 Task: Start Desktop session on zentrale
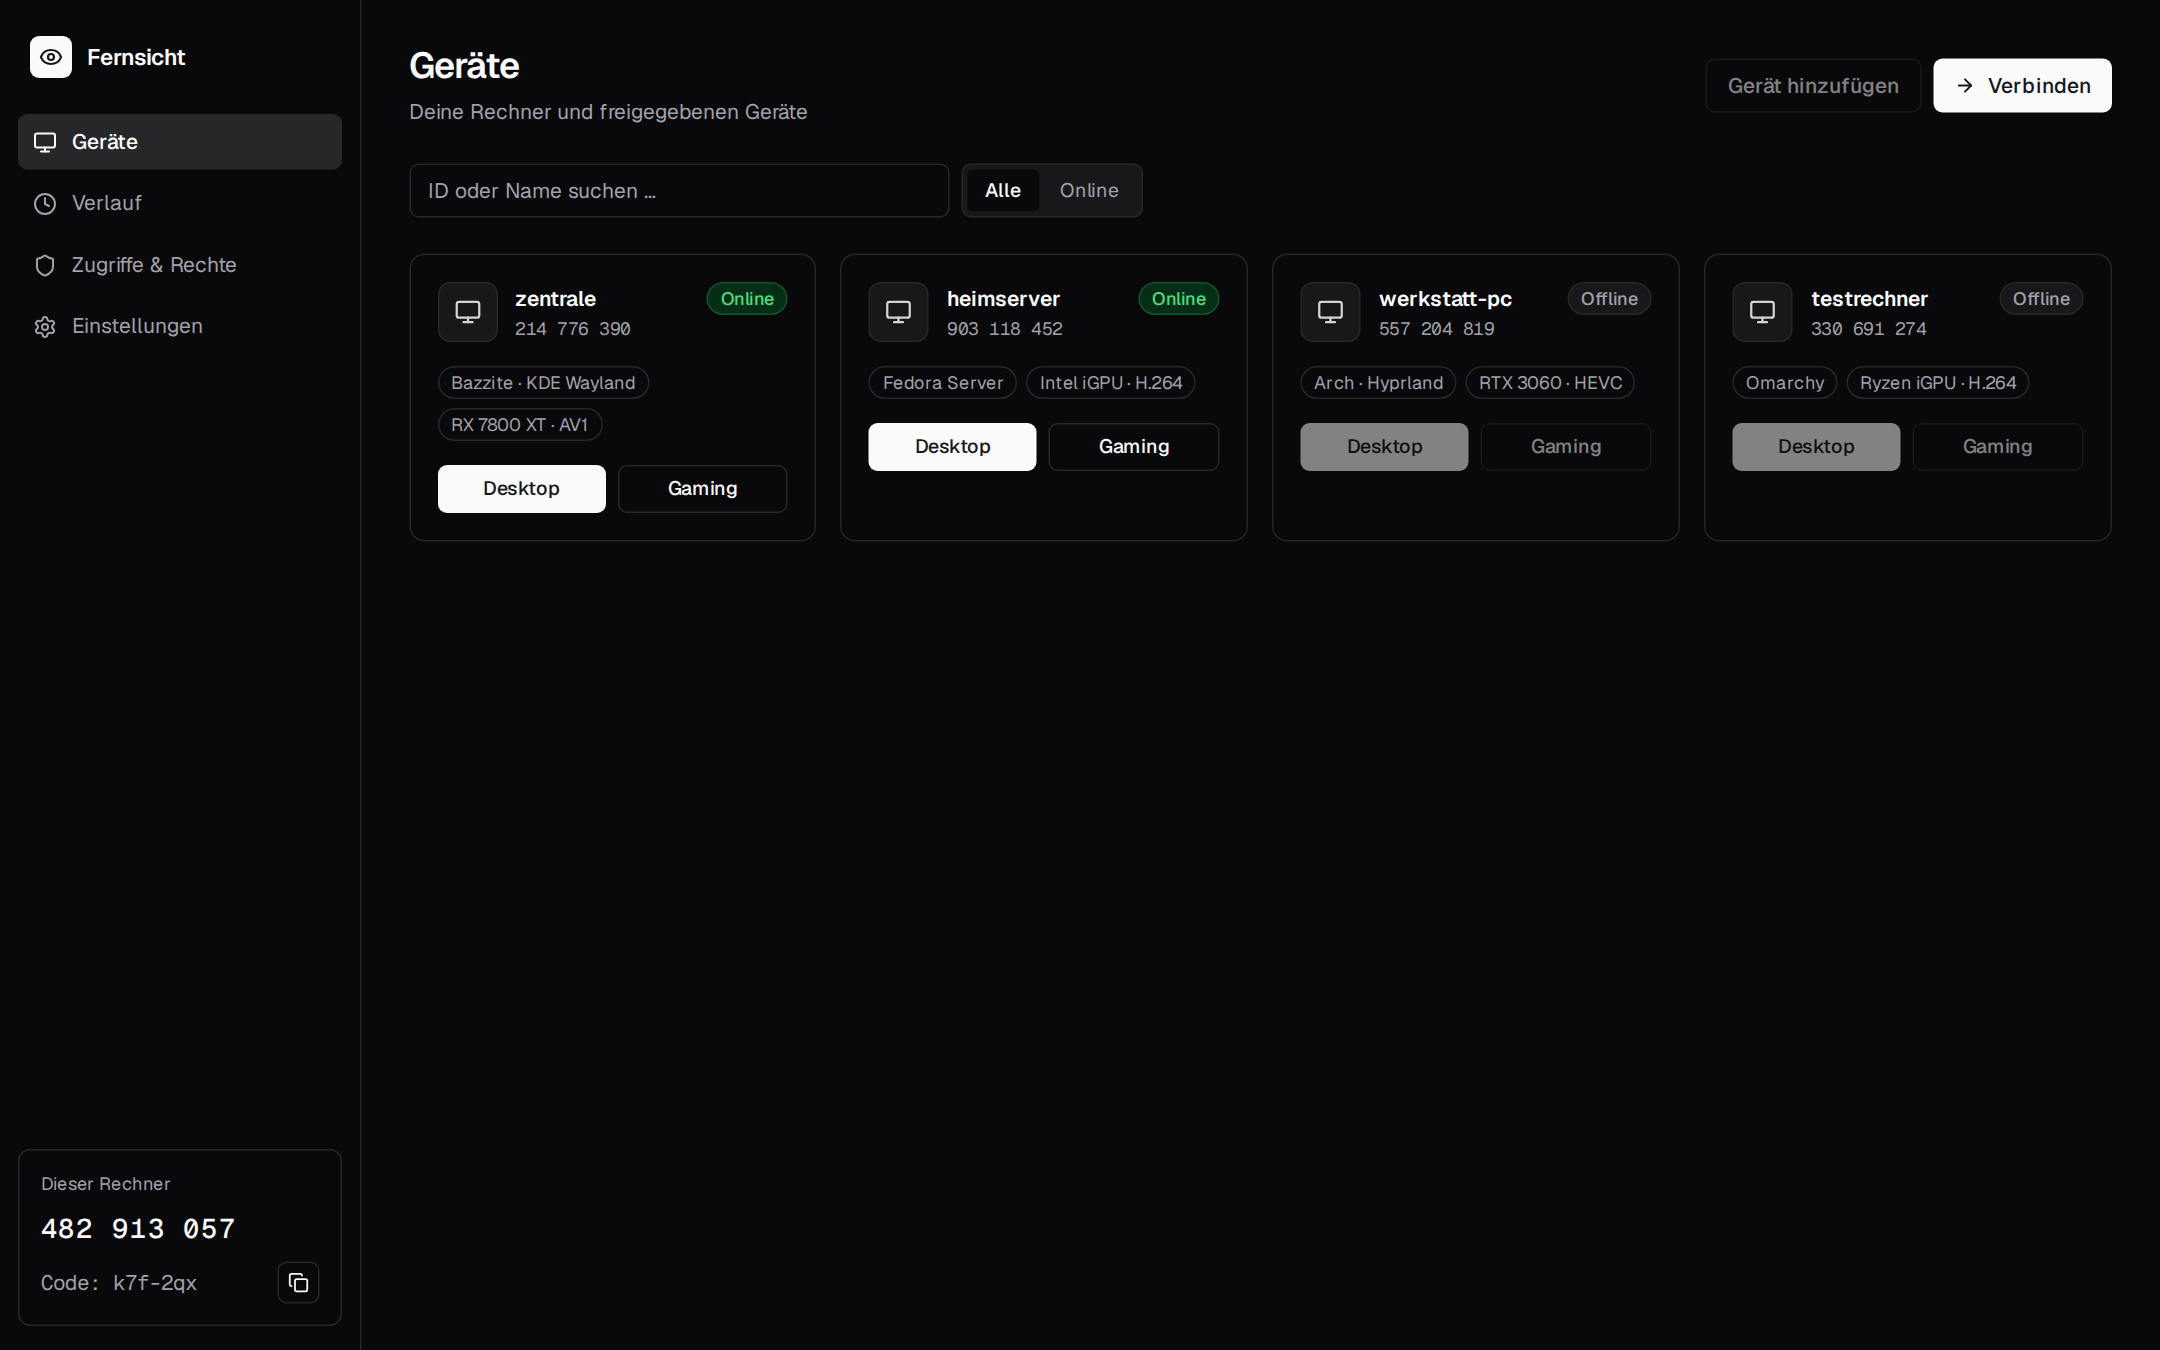point(521,489)
